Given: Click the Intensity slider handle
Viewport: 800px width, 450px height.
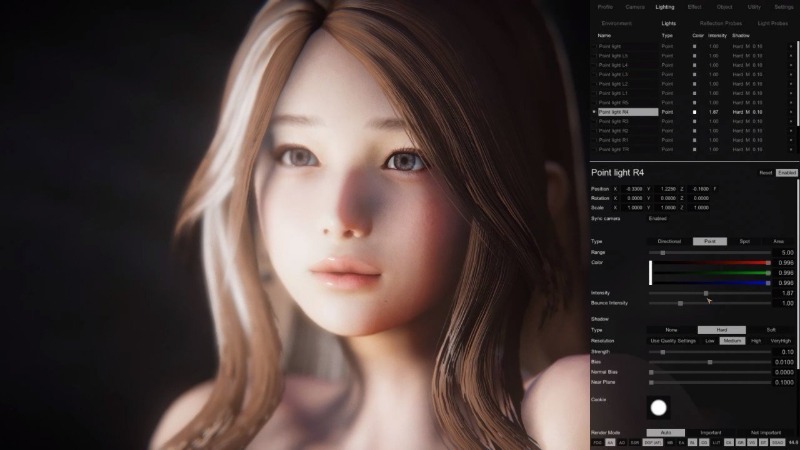Looking at the screenshot, I should click(706, 293).
